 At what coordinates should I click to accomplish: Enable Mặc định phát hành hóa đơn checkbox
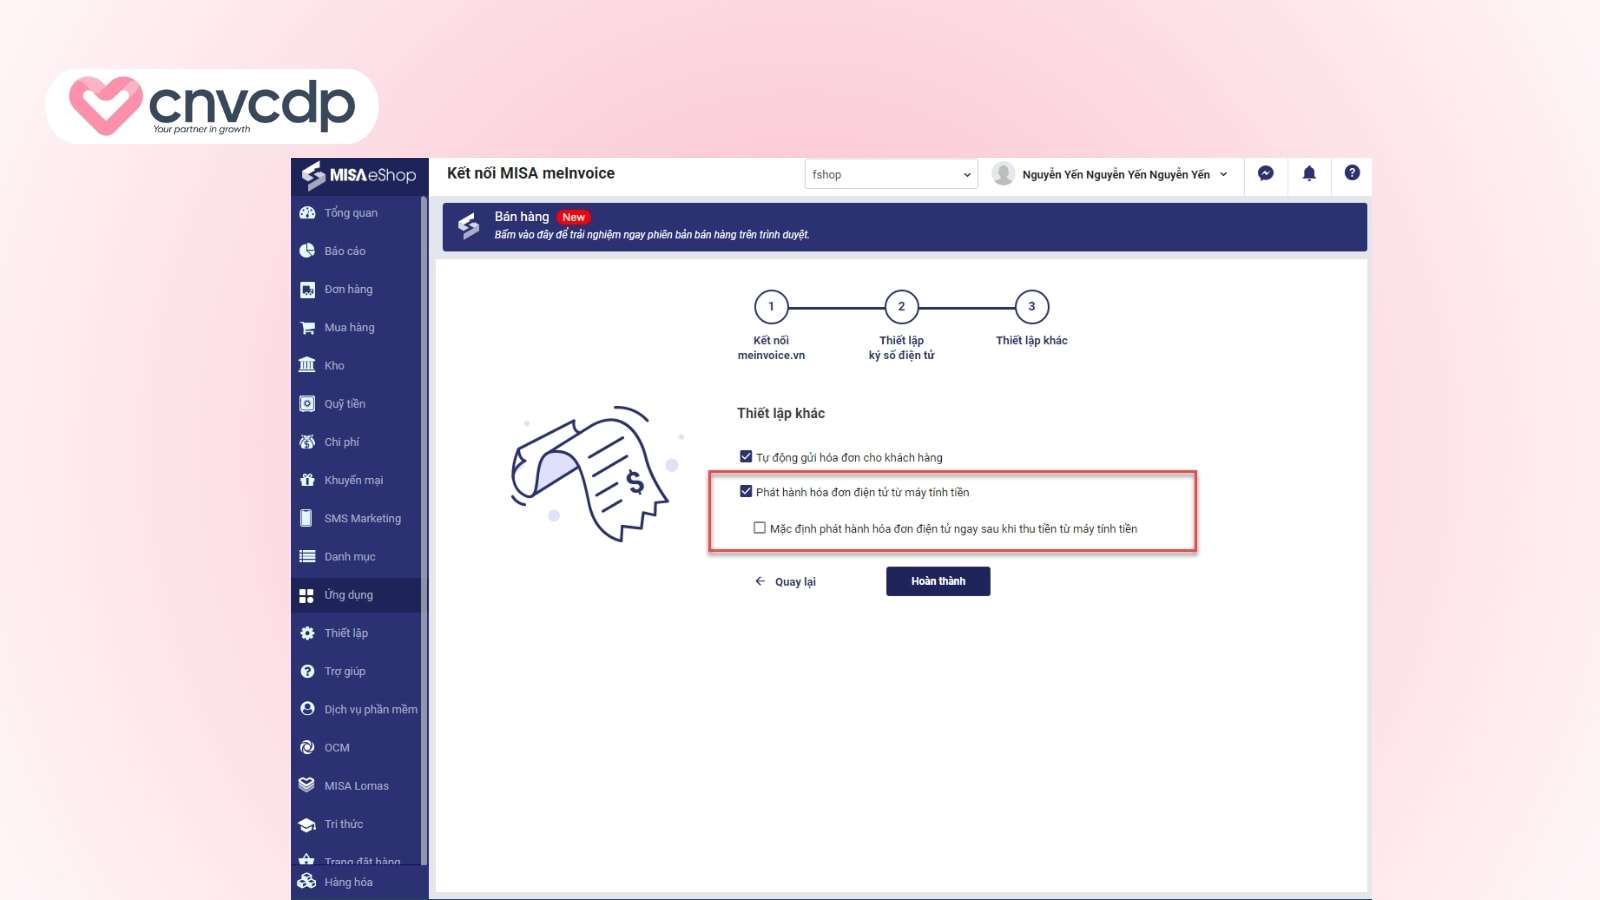(x=760, y=528)
